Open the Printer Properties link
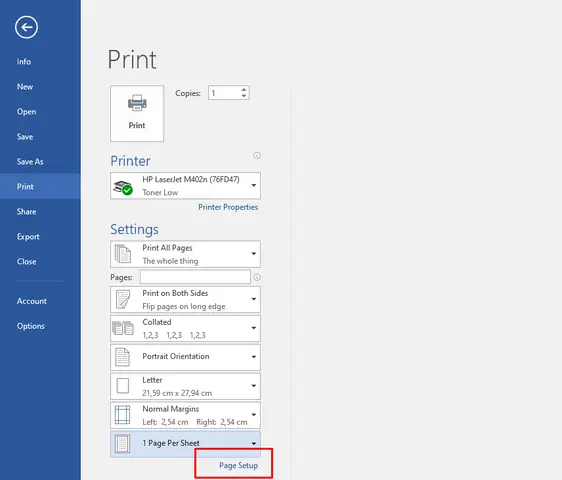 tap(228, 207)
